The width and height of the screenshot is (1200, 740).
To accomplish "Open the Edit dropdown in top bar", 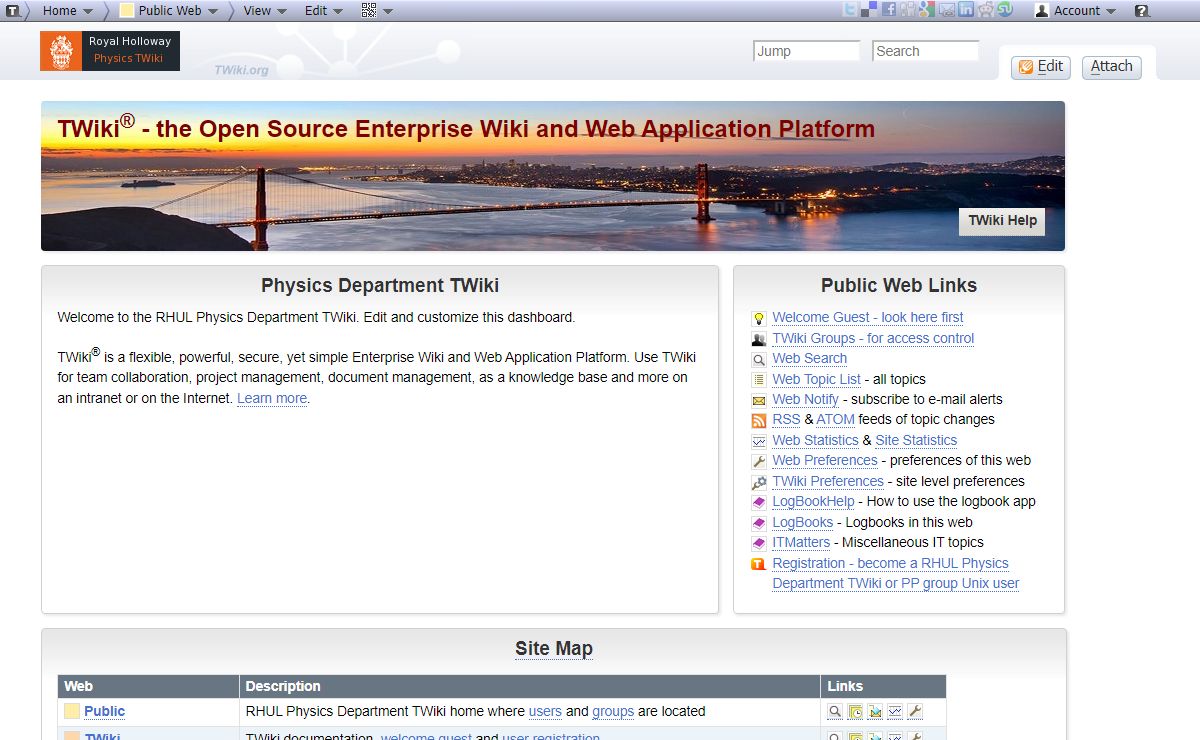I will [324, 10].
